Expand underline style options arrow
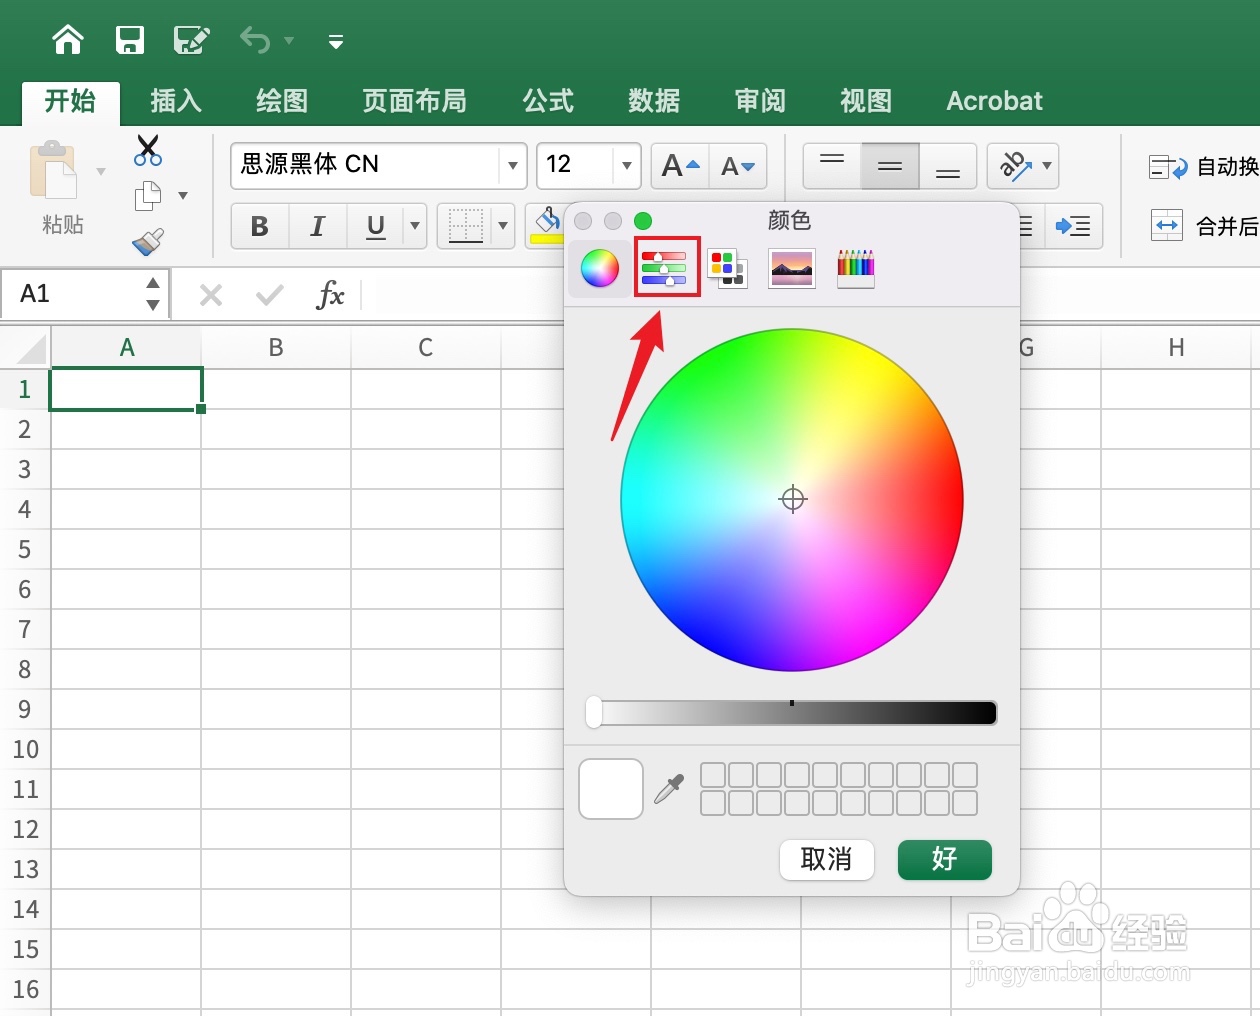 (x=415, y=226)
